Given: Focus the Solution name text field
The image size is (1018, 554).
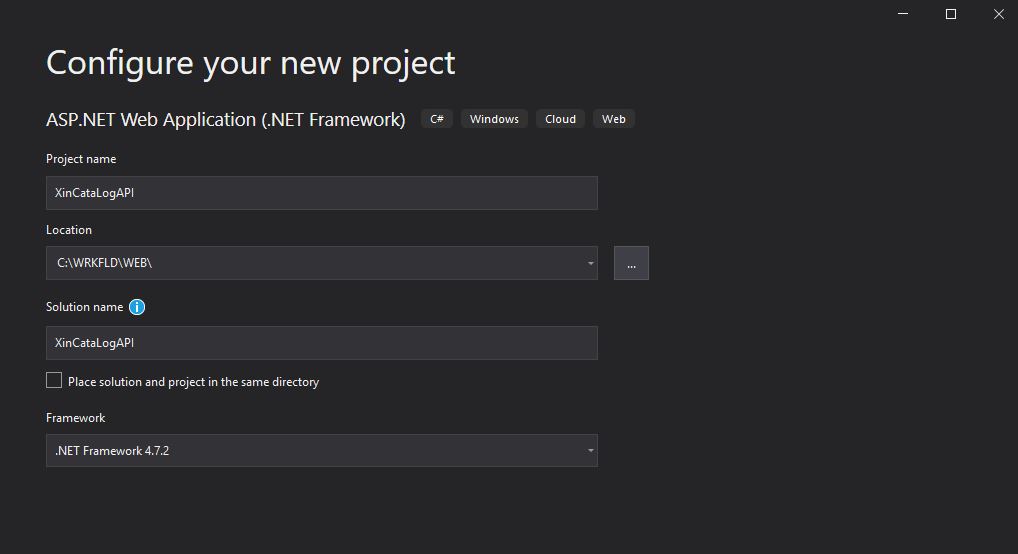Looking at the screenshot, I should 321,343.
